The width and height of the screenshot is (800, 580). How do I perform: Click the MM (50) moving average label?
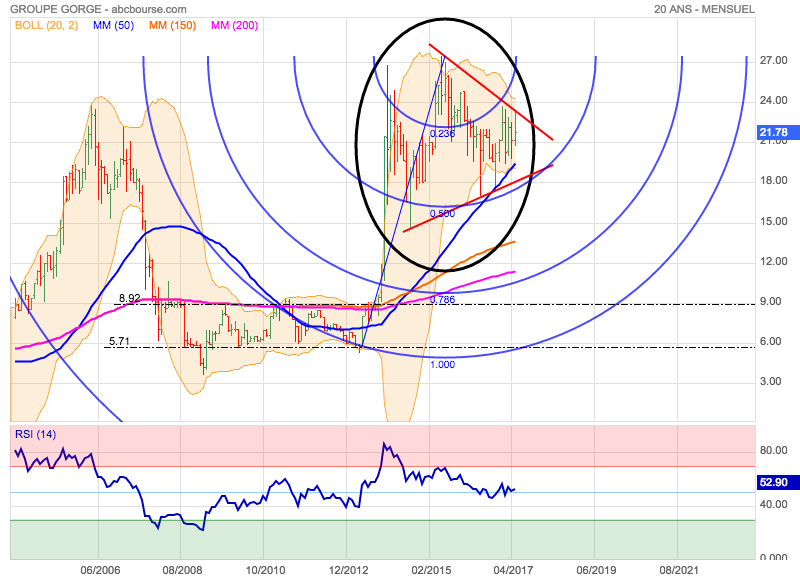click(x=113, y=25)
